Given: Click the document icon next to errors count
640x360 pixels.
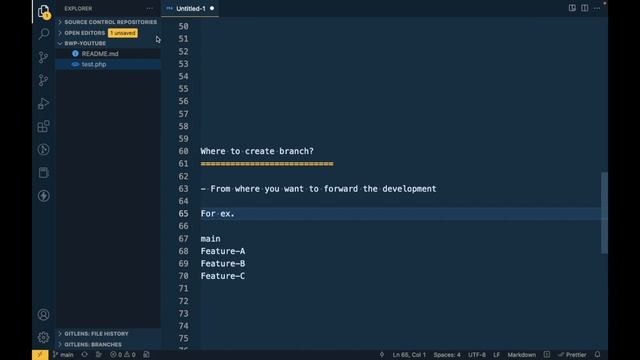Looking at the screenshot, I should [x=147, y=355].
